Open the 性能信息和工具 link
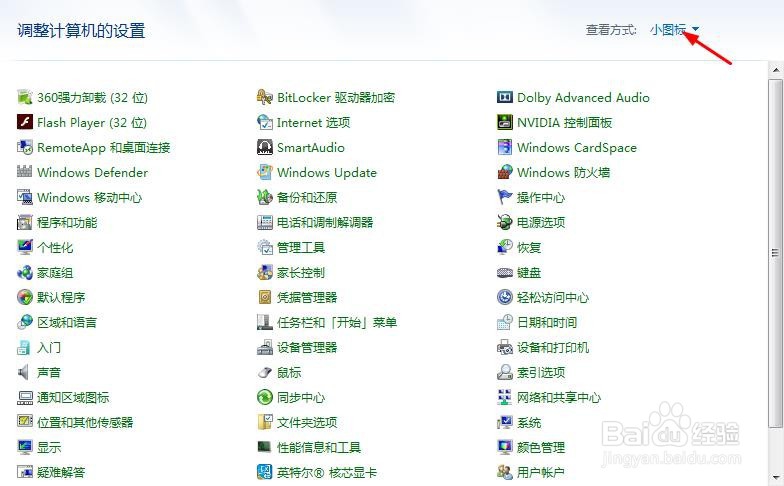Image resolution: width=784 pixels, height=486 pixels. point(319,448)
